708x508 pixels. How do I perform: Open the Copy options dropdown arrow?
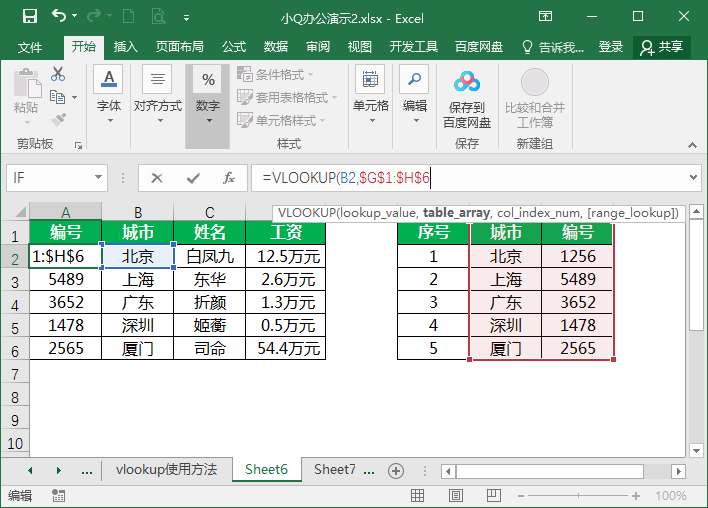75,97
